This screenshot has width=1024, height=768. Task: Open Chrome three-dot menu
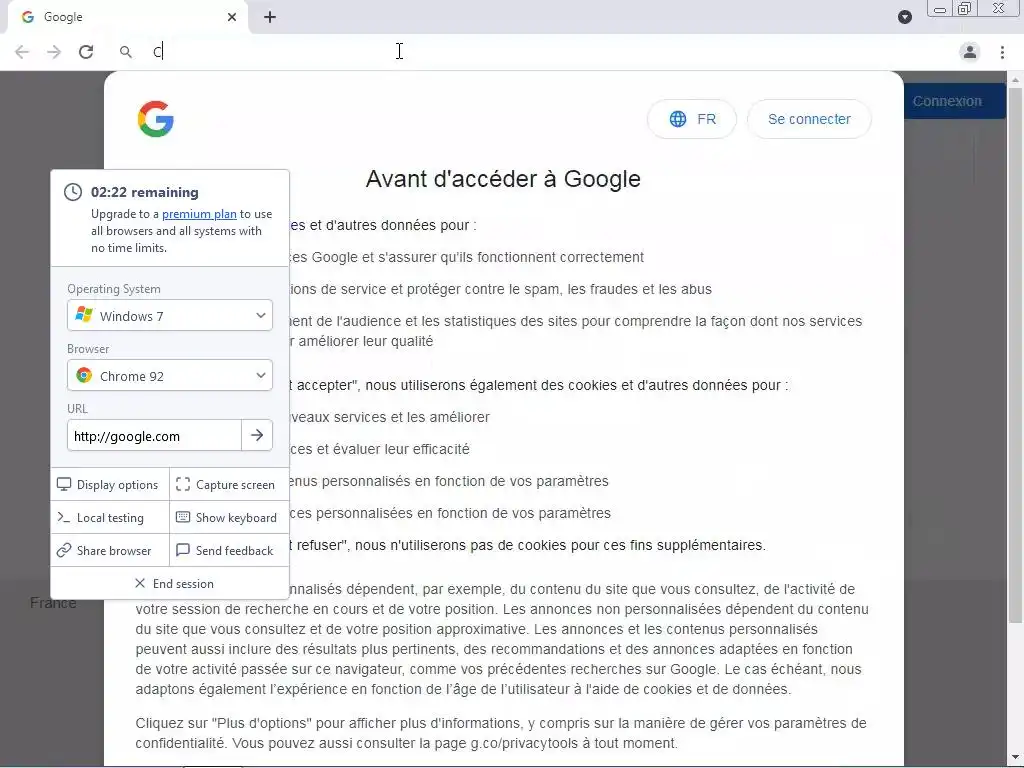(x=1002, y=52)
